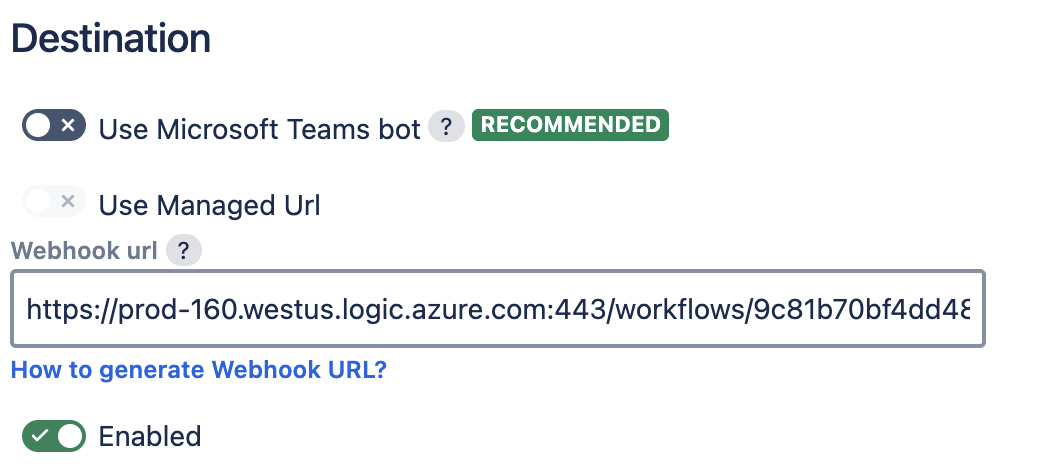Viewport: 1042px width, 470px height.
Task: Click the green RECOMMENDED badge
Action: [x=570, y=125]
